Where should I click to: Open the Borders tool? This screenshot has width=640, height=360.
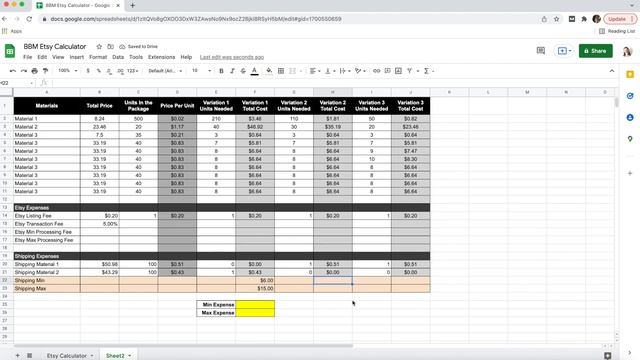pos(281,71)
